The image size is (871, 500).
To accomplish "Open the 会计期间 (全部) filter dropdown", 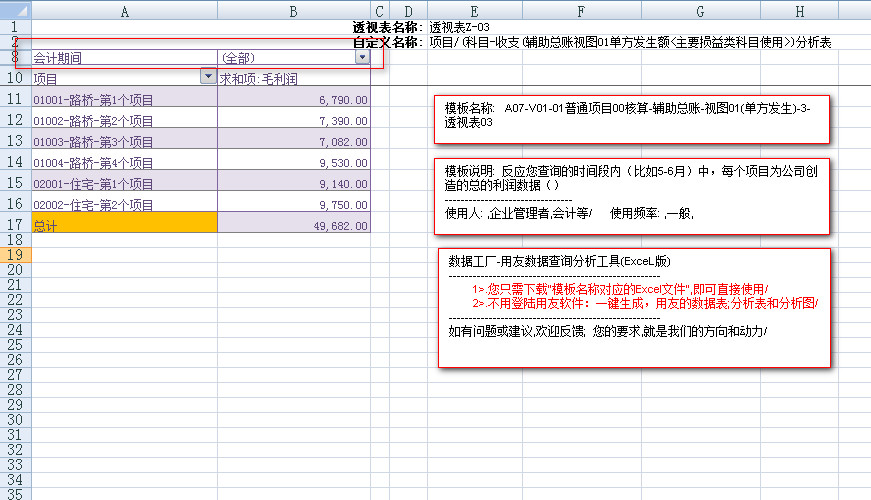I will (362, 58).
